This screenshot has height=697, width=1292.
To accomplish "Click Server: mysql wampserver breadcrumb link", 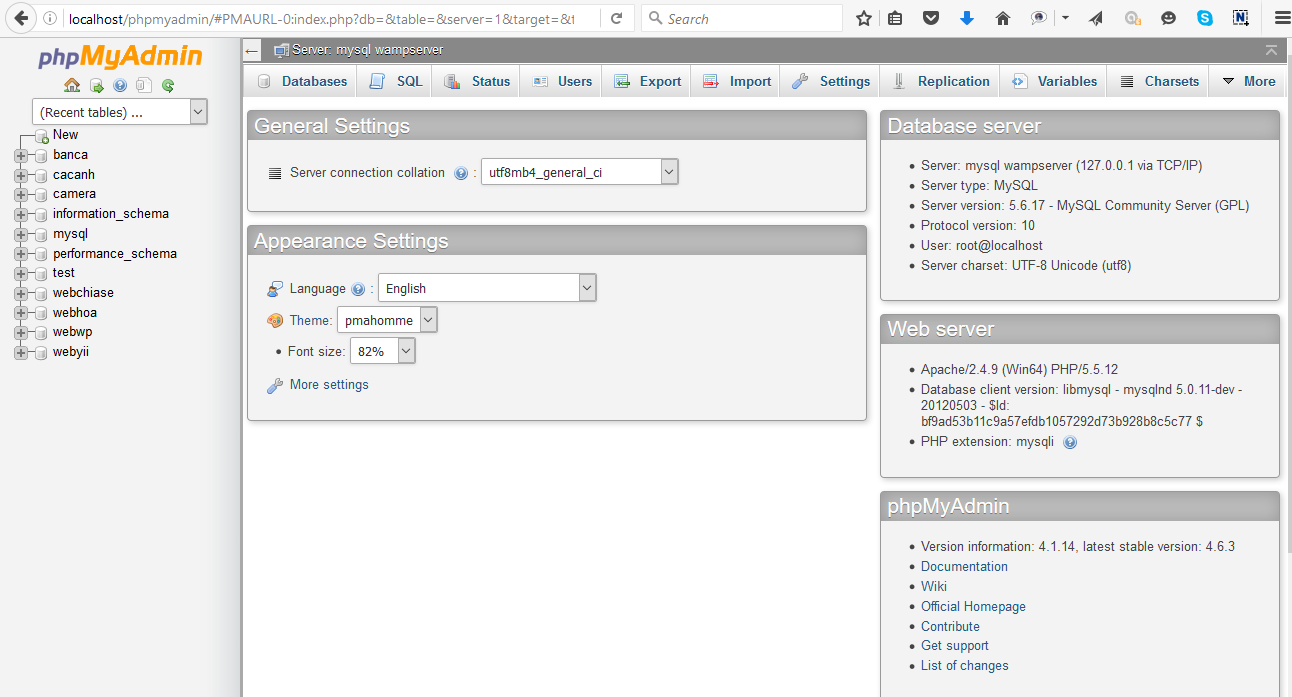I will [367, 50].
